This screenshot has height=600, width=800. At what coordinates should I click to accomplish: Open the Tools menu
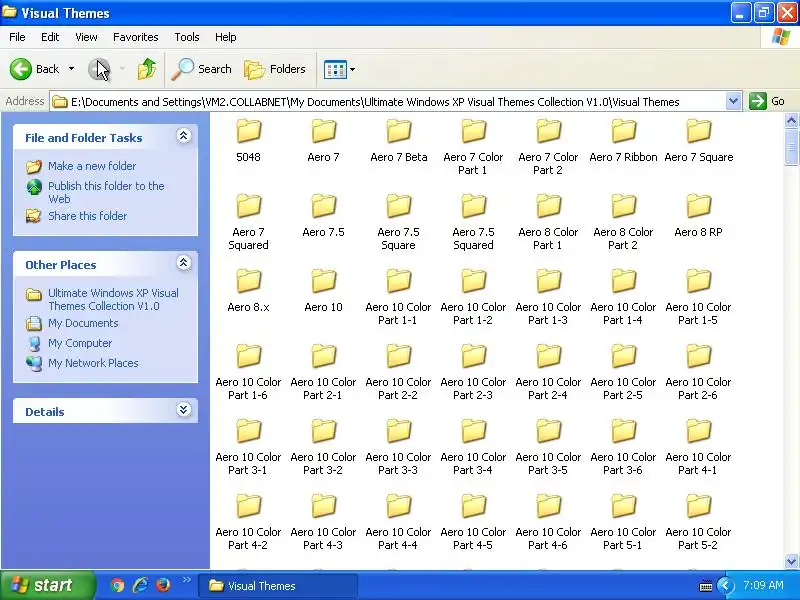187,37
